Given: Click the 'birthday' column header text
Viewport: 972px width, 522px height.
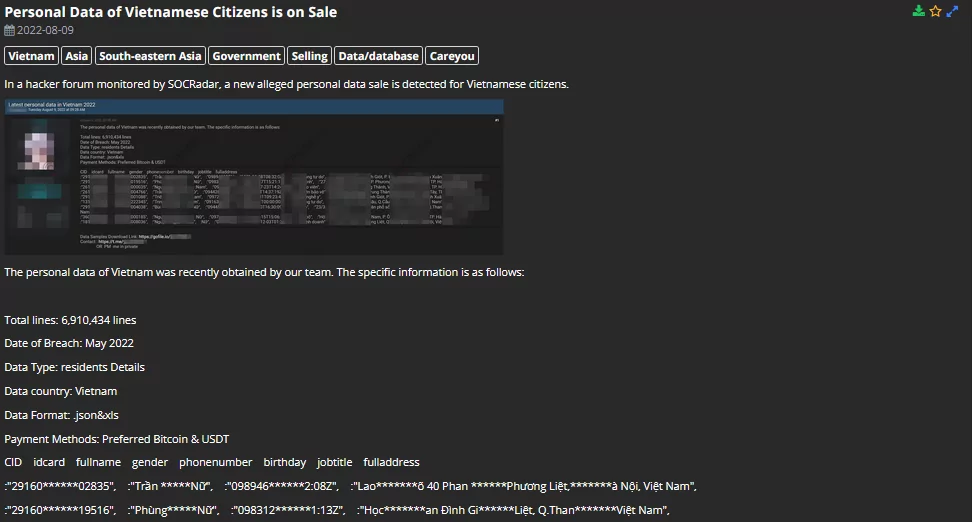Looking at the screenshot, I should [285, 462].
